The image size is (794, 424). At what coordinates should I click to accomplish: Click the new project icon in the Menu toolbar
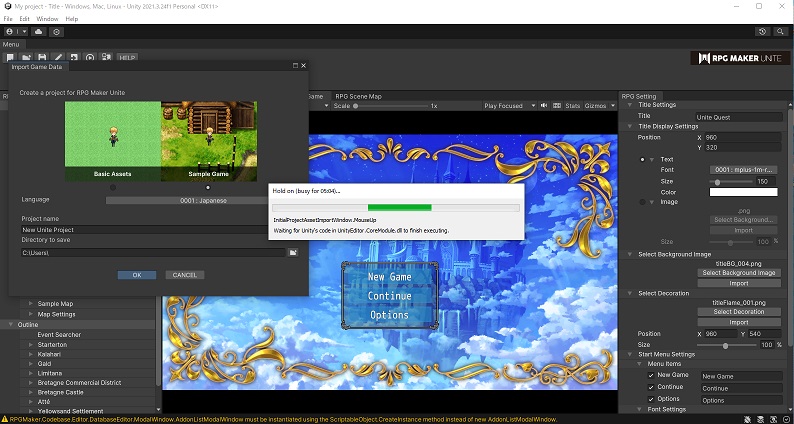coord(10,58)
